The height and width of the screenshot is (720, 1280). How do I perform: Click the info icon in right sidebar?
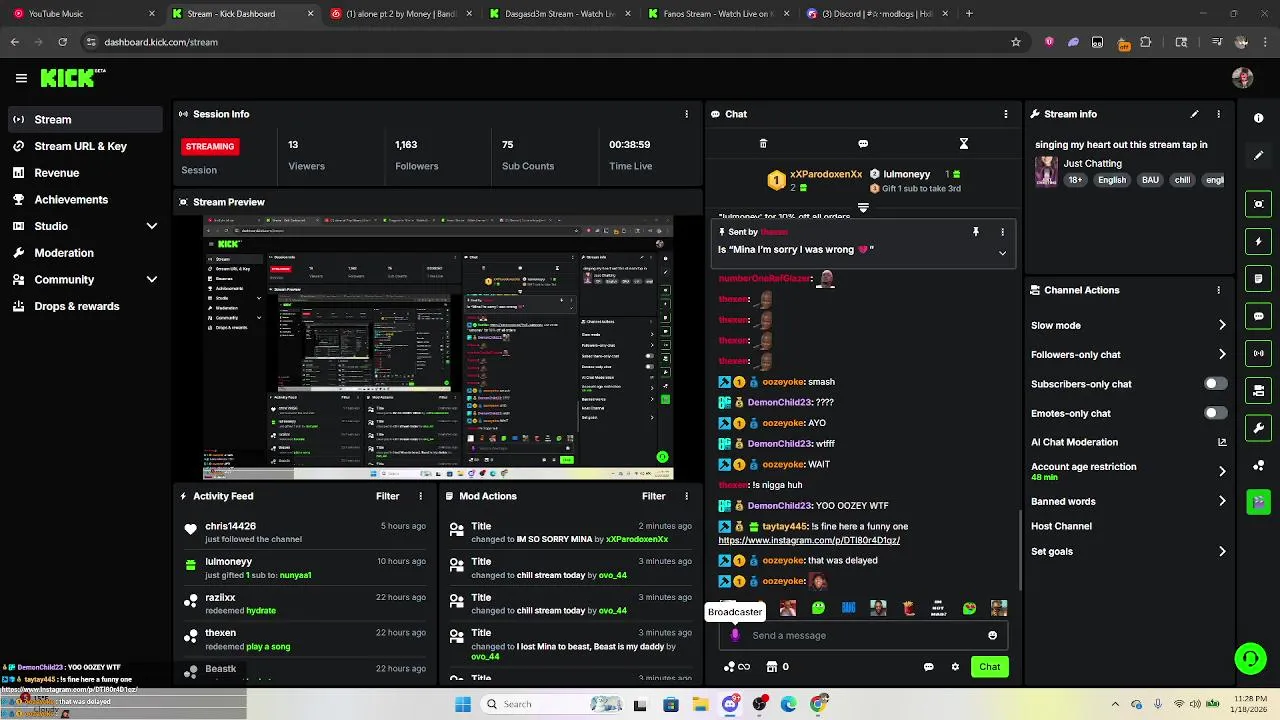pos(1258,118)
